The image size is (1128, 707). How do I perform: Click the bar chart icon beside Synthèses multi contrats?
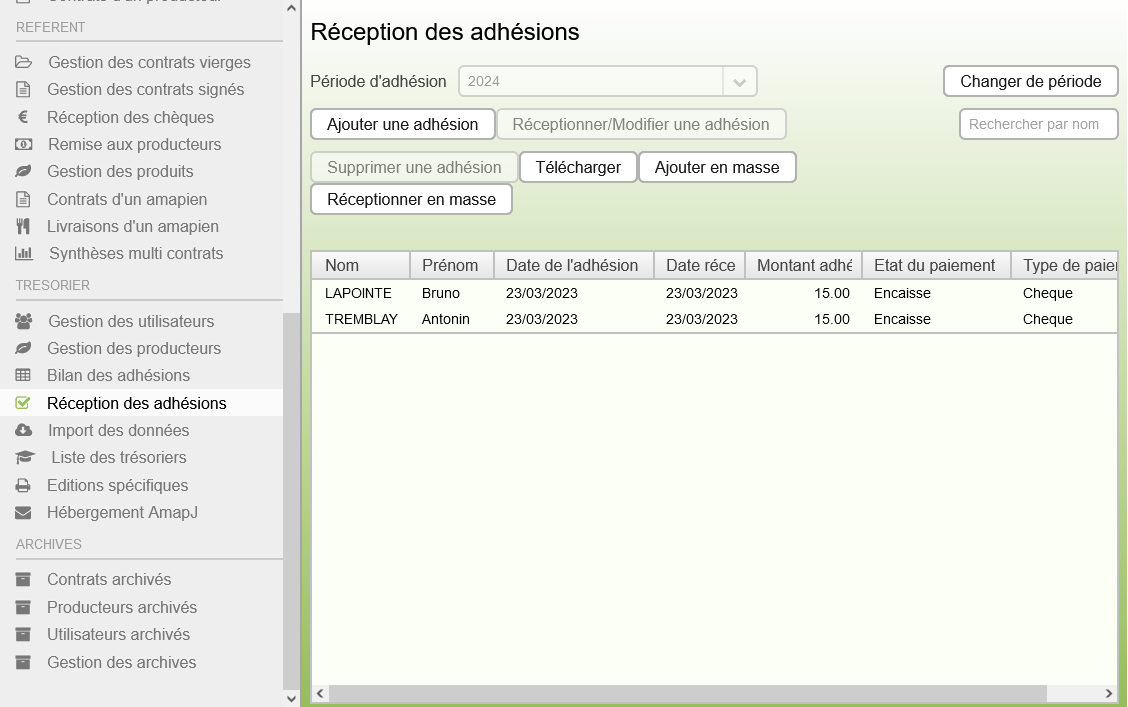pos(24,253)
